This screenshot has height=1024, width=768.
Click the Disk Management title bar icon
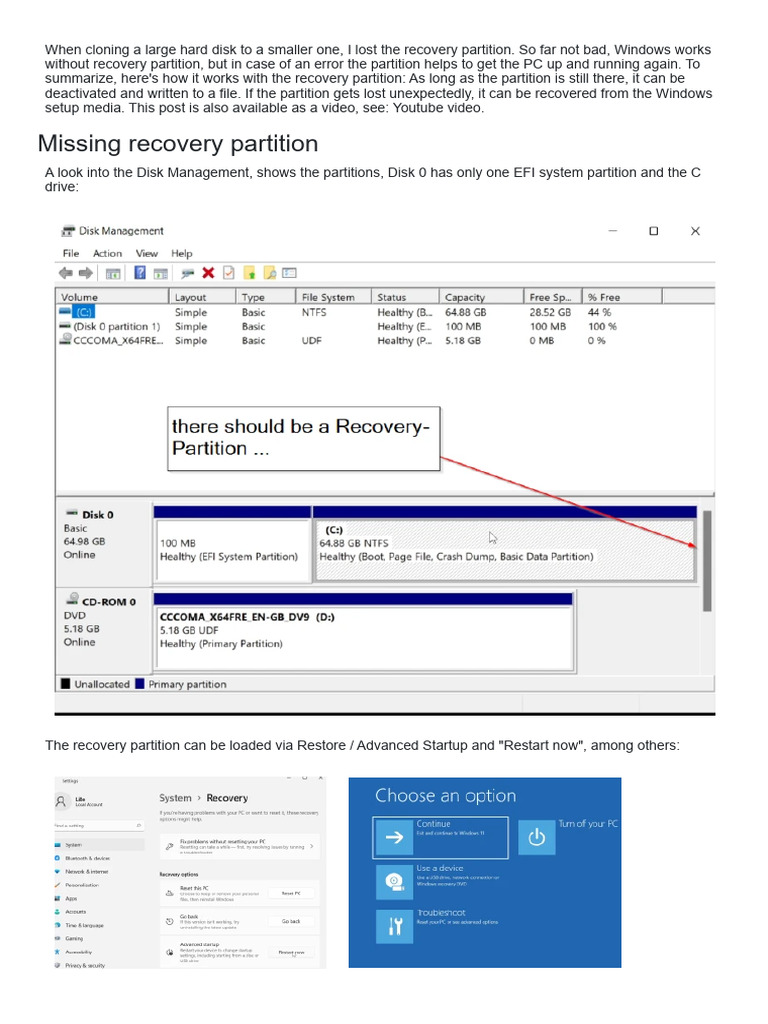(x=68, y=231)
